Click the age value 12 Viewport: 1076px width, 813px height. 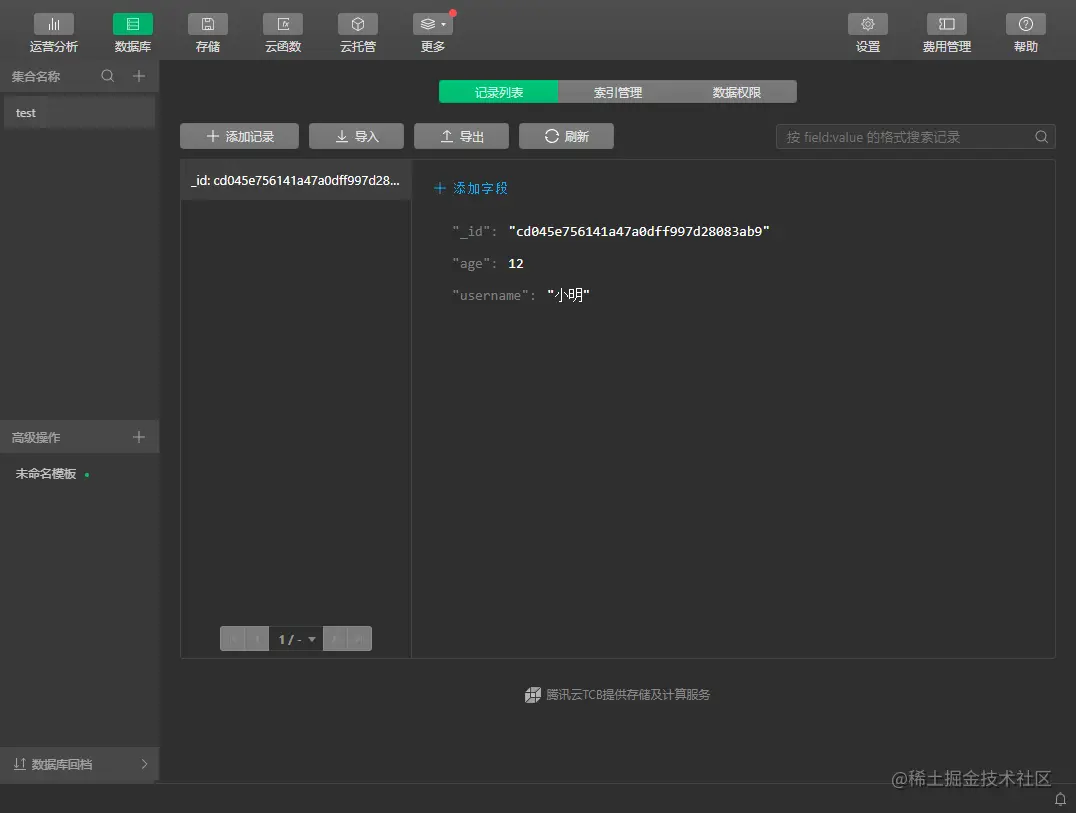(515, 263)
